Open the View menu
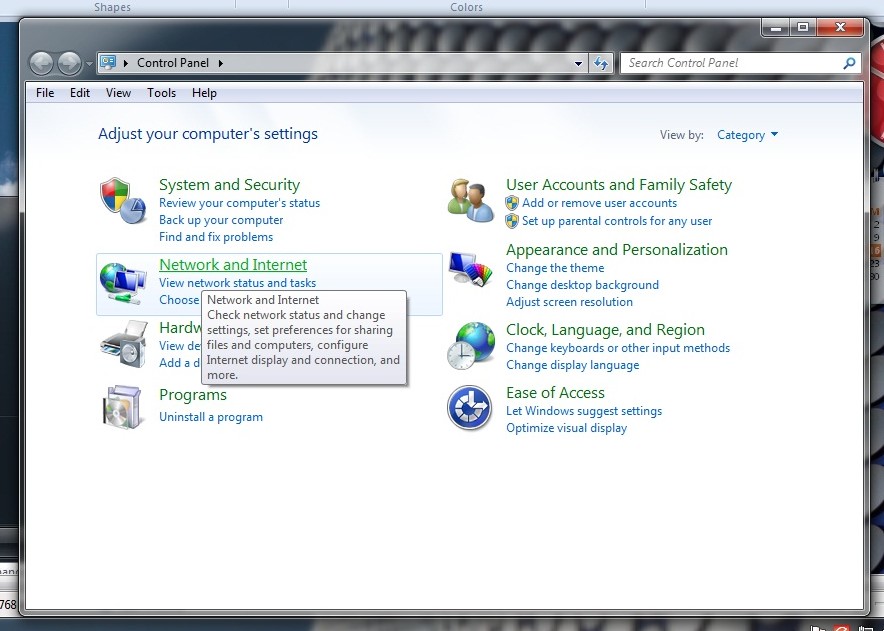 point(118,93)
